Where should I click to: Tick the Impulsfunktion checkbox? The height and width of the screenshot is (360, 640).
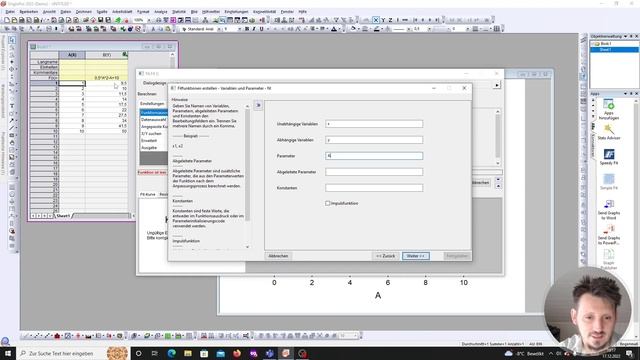point(327,203)
